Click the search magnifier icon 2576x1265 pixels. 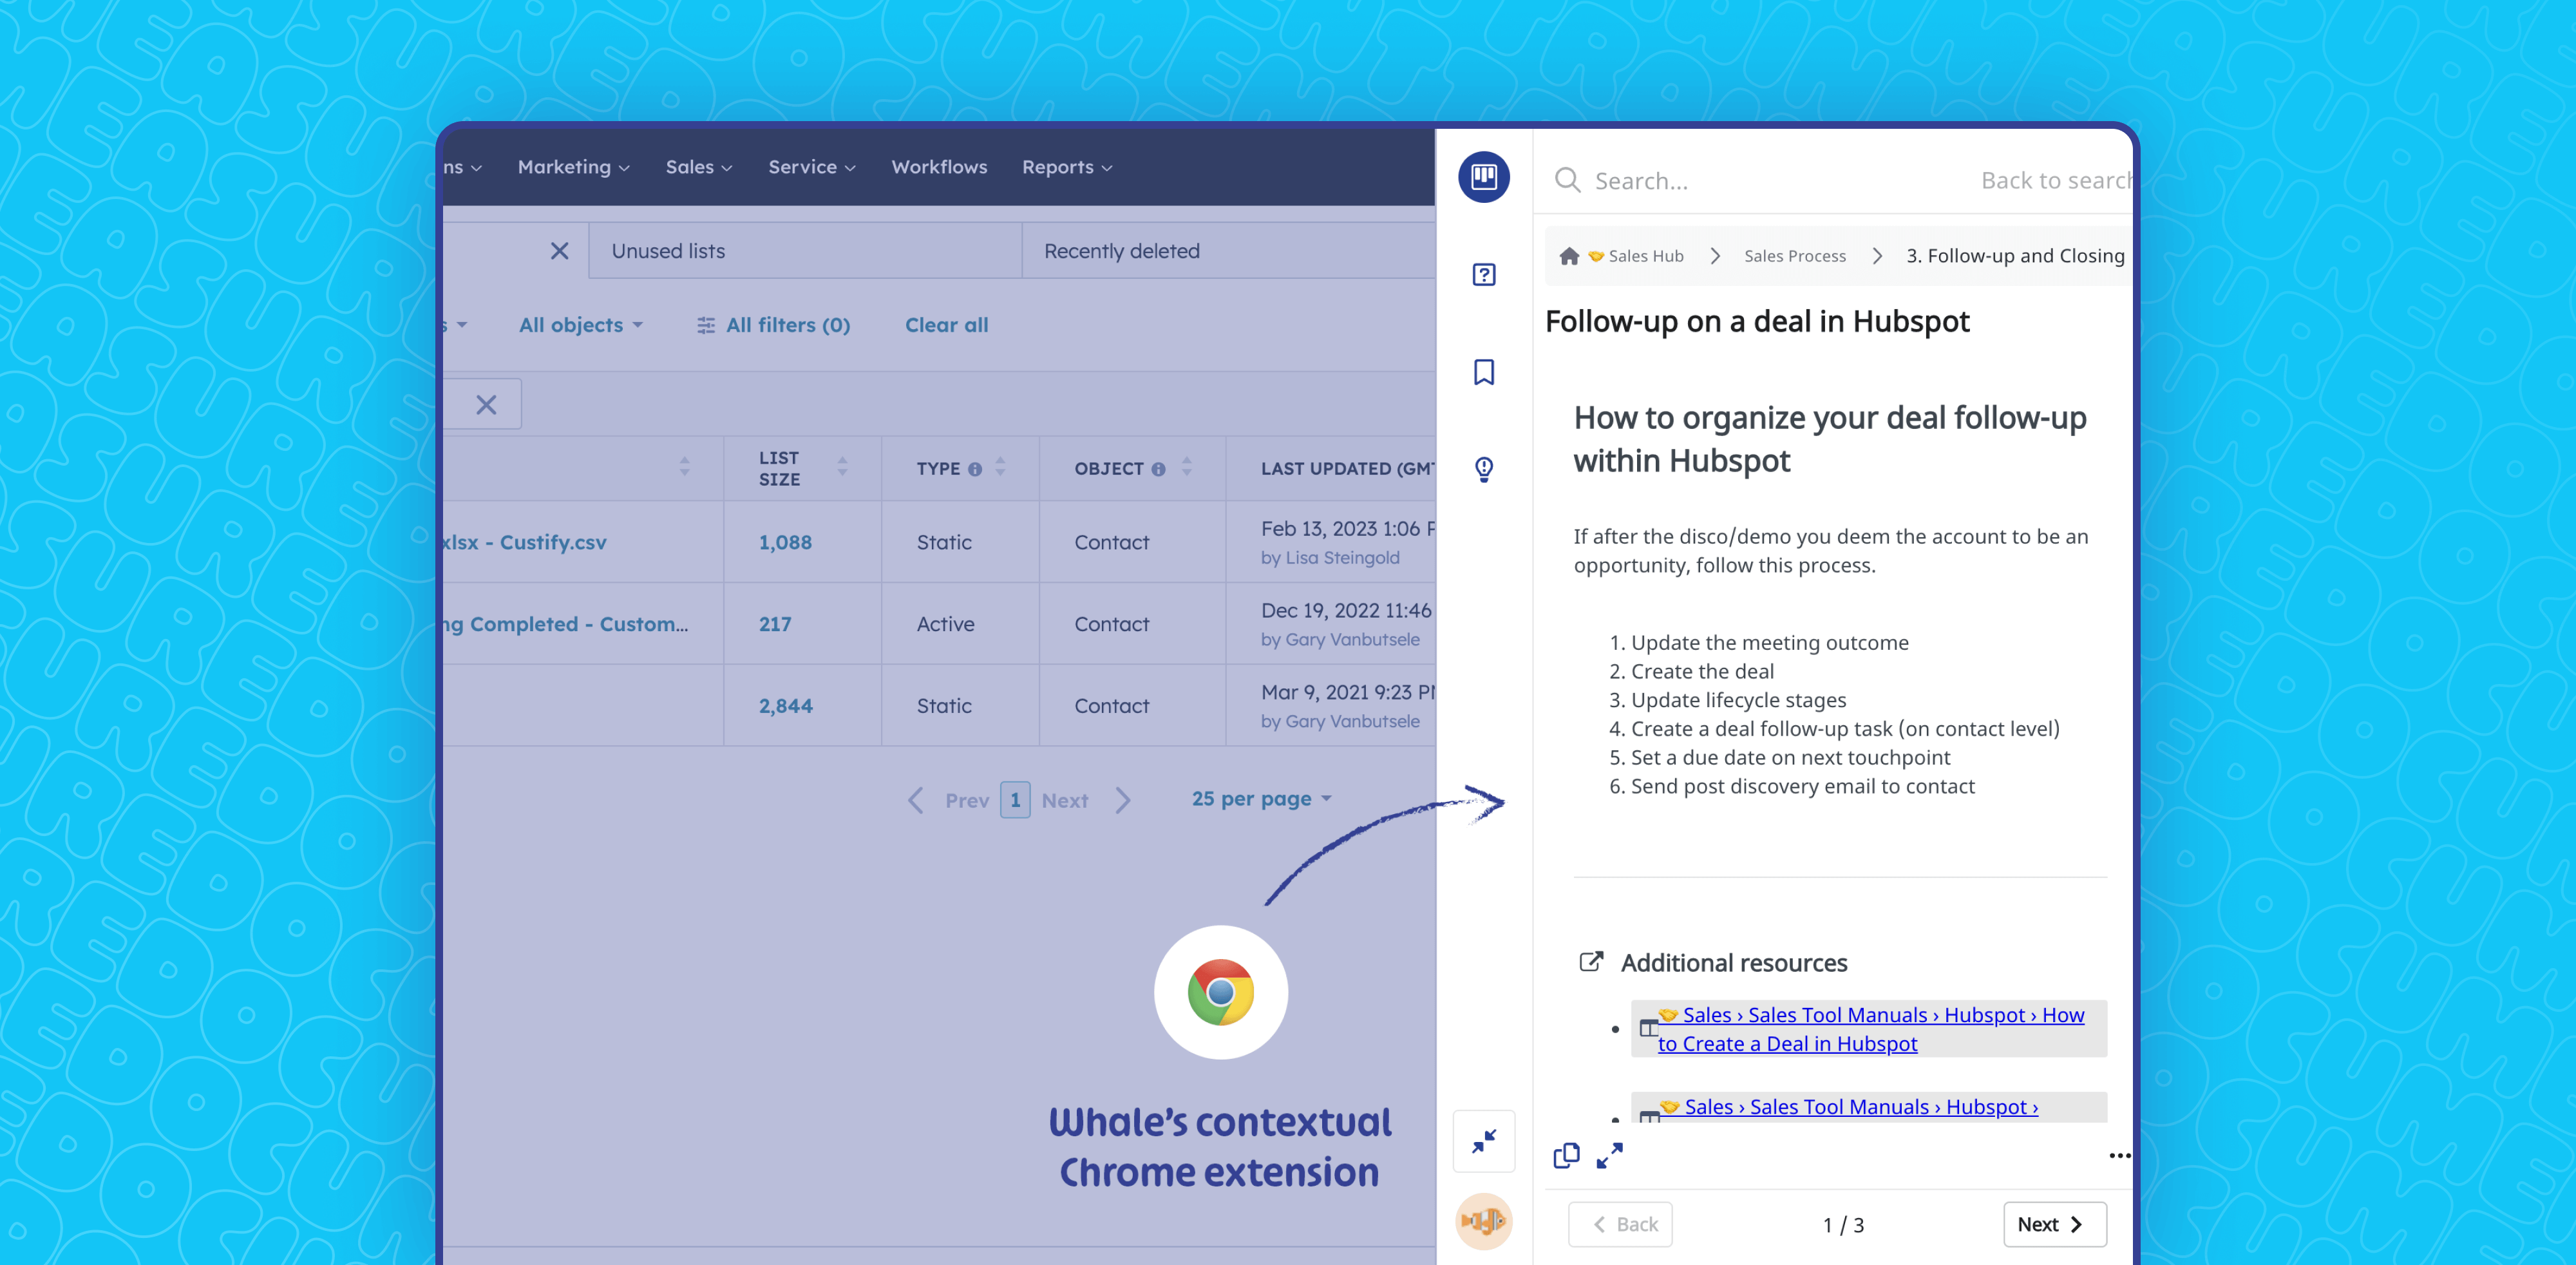[1567, 180]
